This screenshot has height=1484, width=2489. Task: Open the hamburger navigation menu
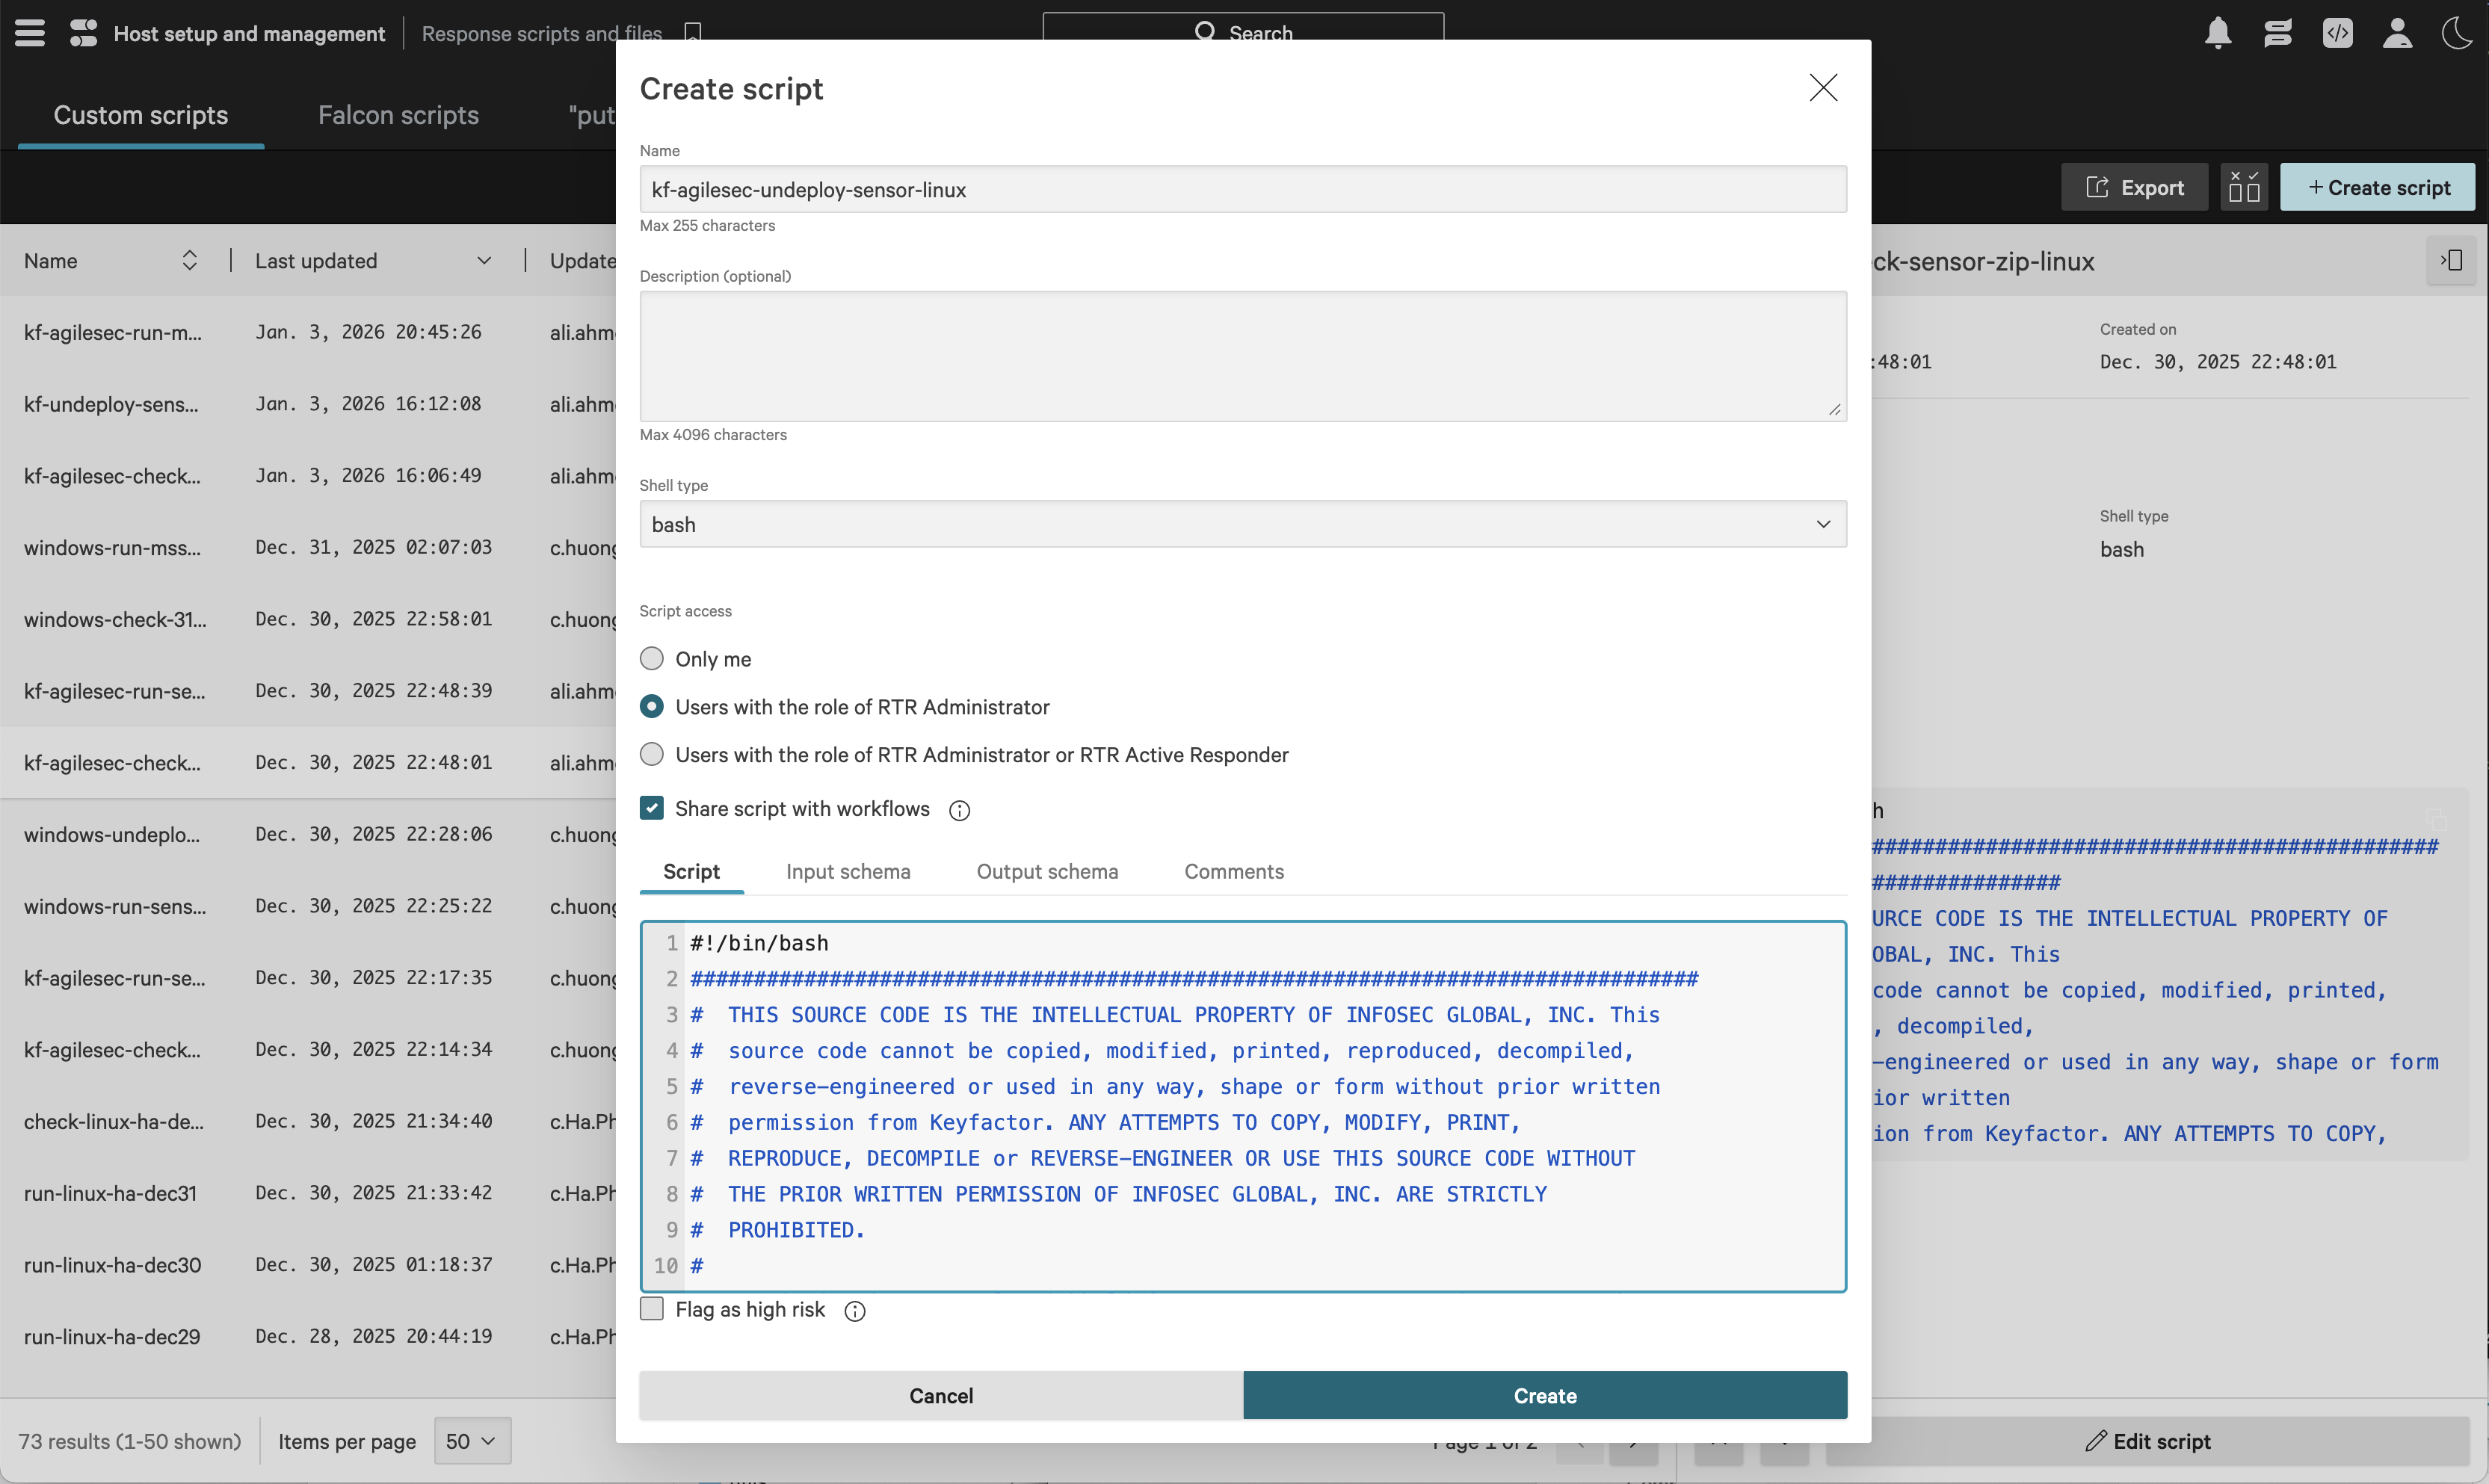click(30, 33)
